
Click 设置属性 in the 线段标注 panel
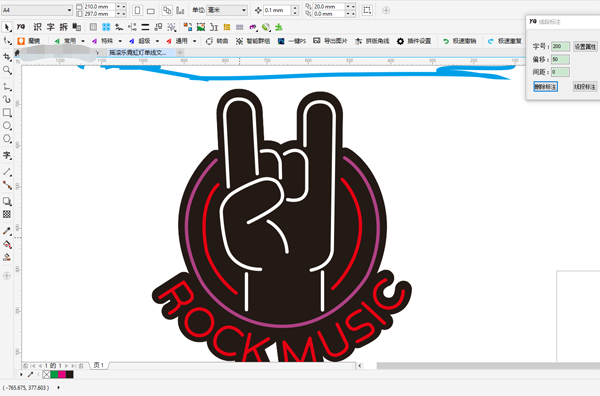tap(585, 47)
